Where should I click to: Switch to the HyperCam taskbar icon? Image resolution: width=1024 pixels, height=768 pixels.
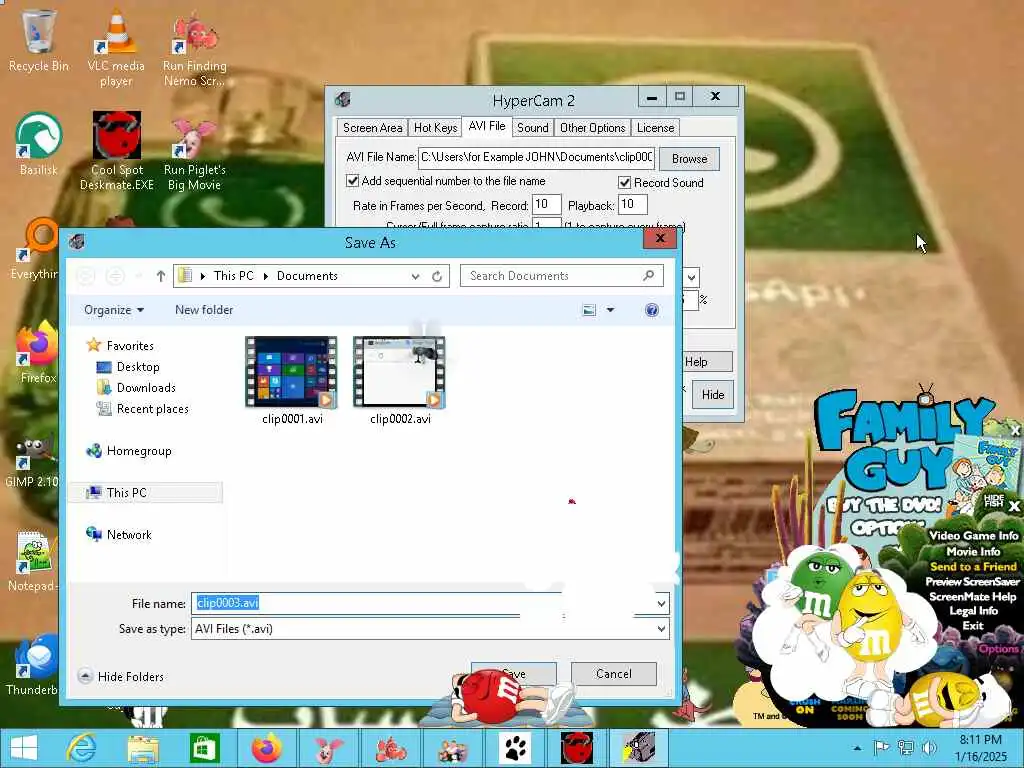pyautogui.click(x=639, y=748)
